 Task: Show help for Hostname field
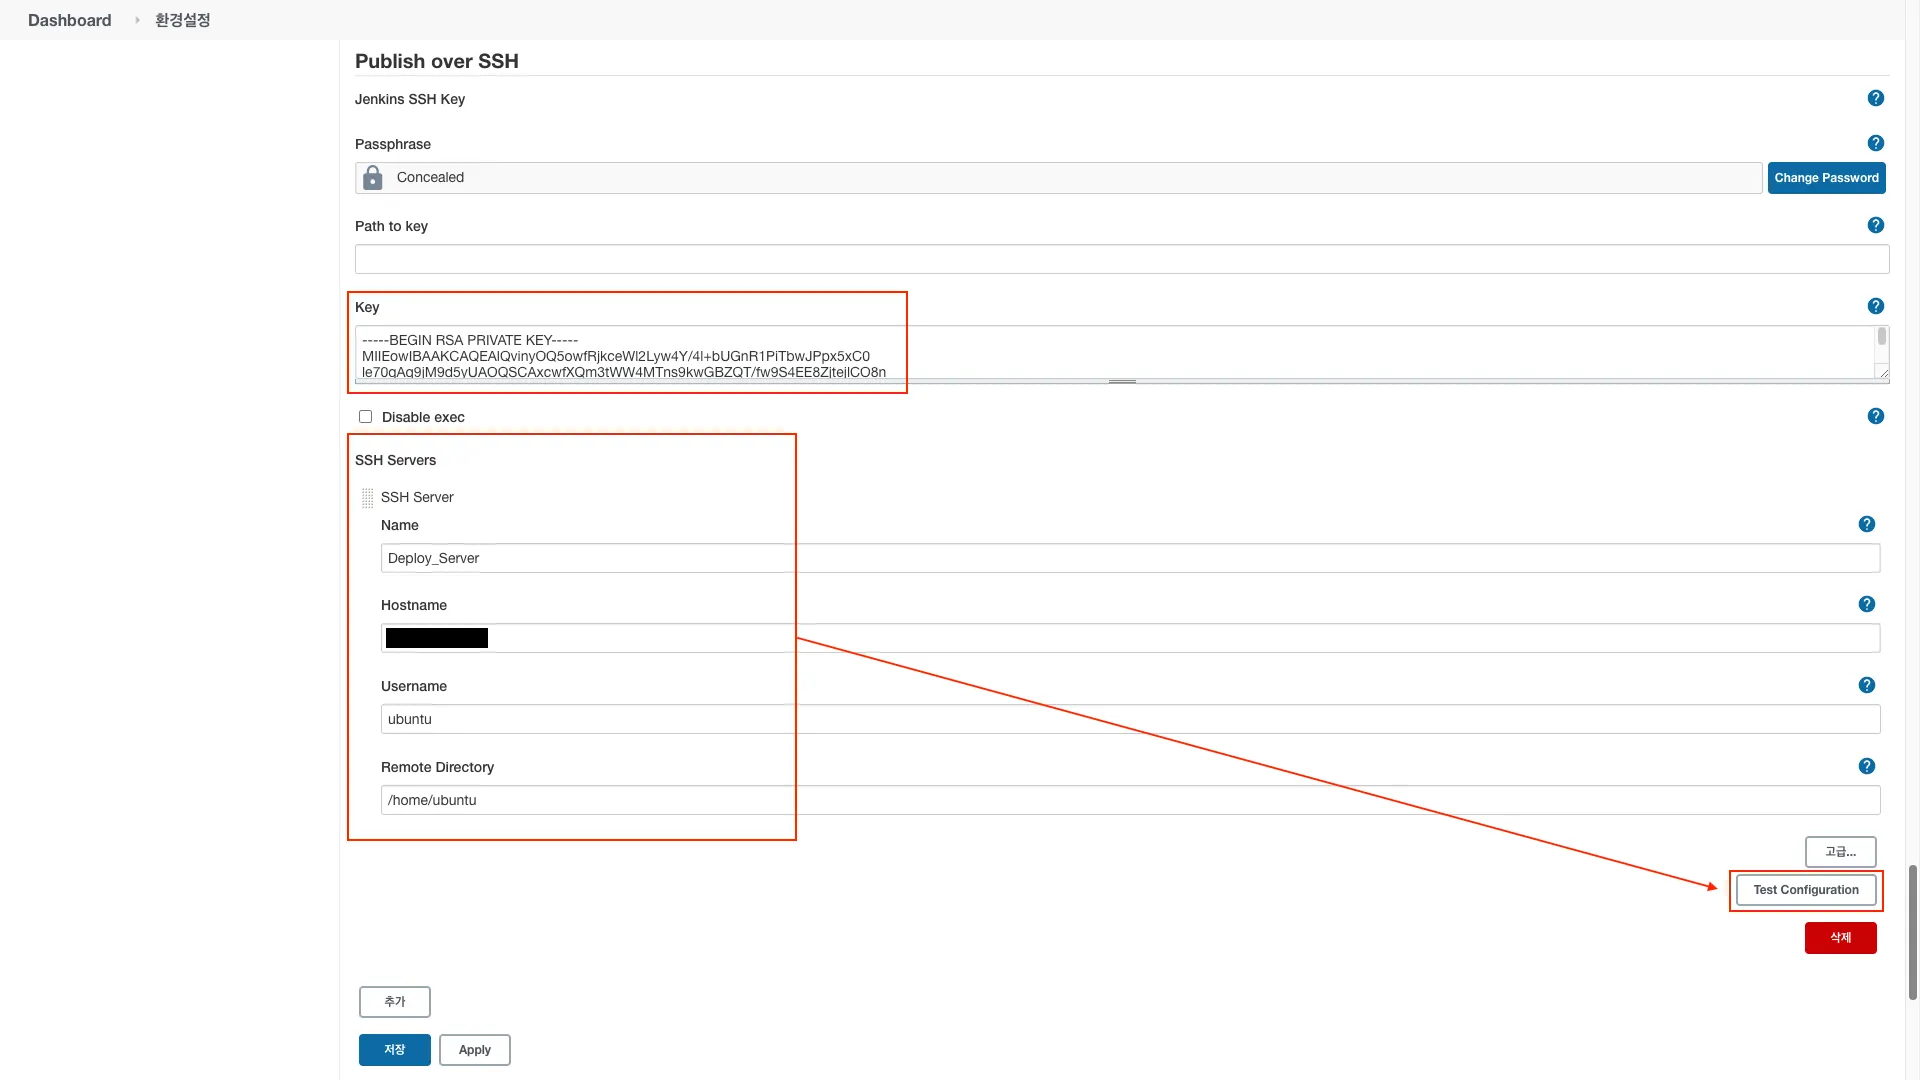coord(1866,604)
